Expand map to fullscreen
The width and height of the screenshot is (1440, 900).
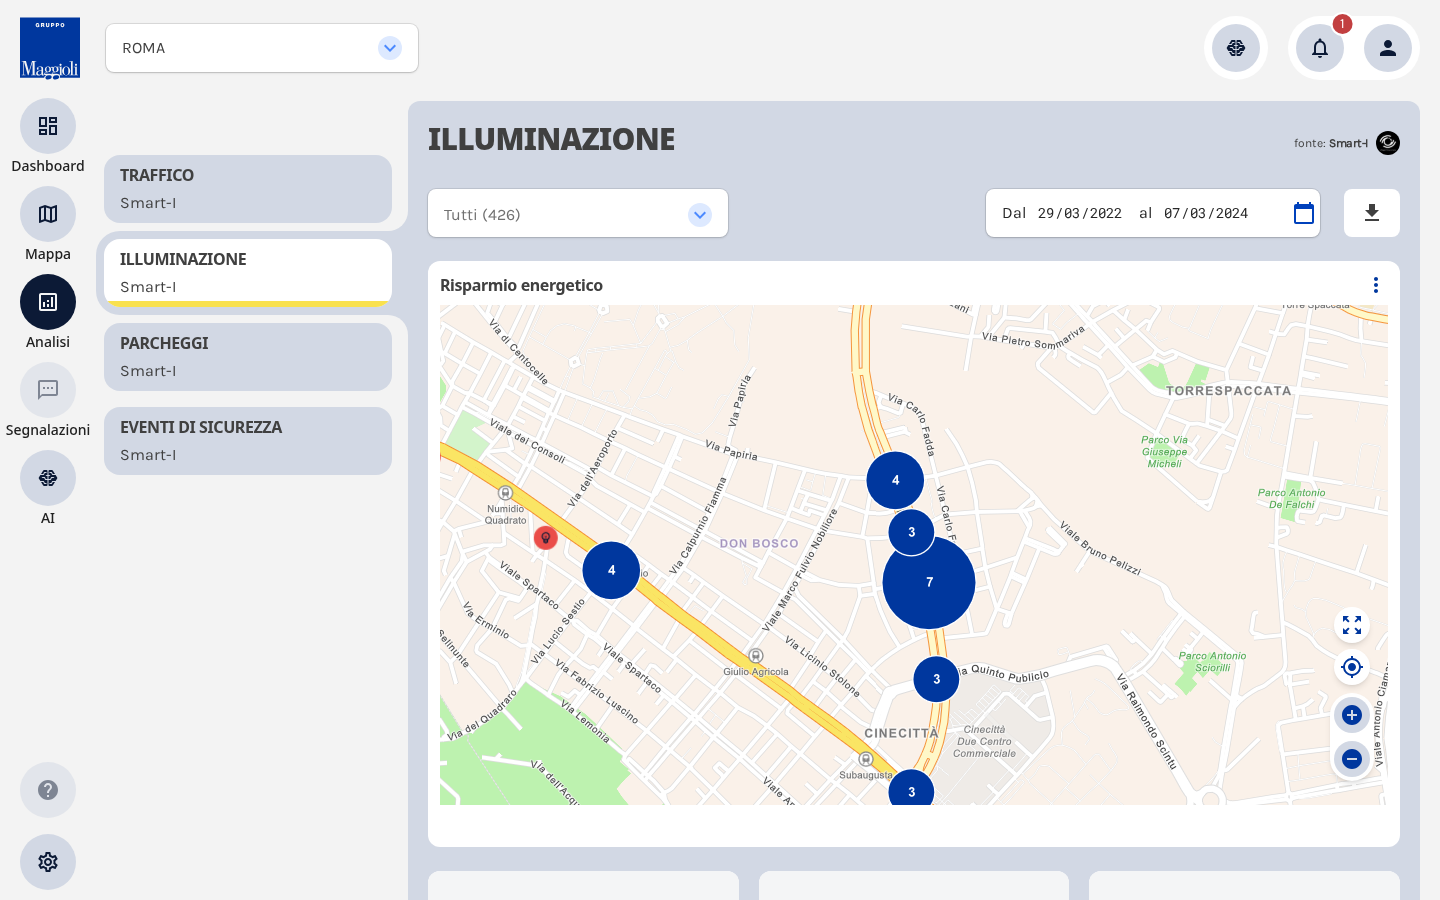[x=1352, y=625]
